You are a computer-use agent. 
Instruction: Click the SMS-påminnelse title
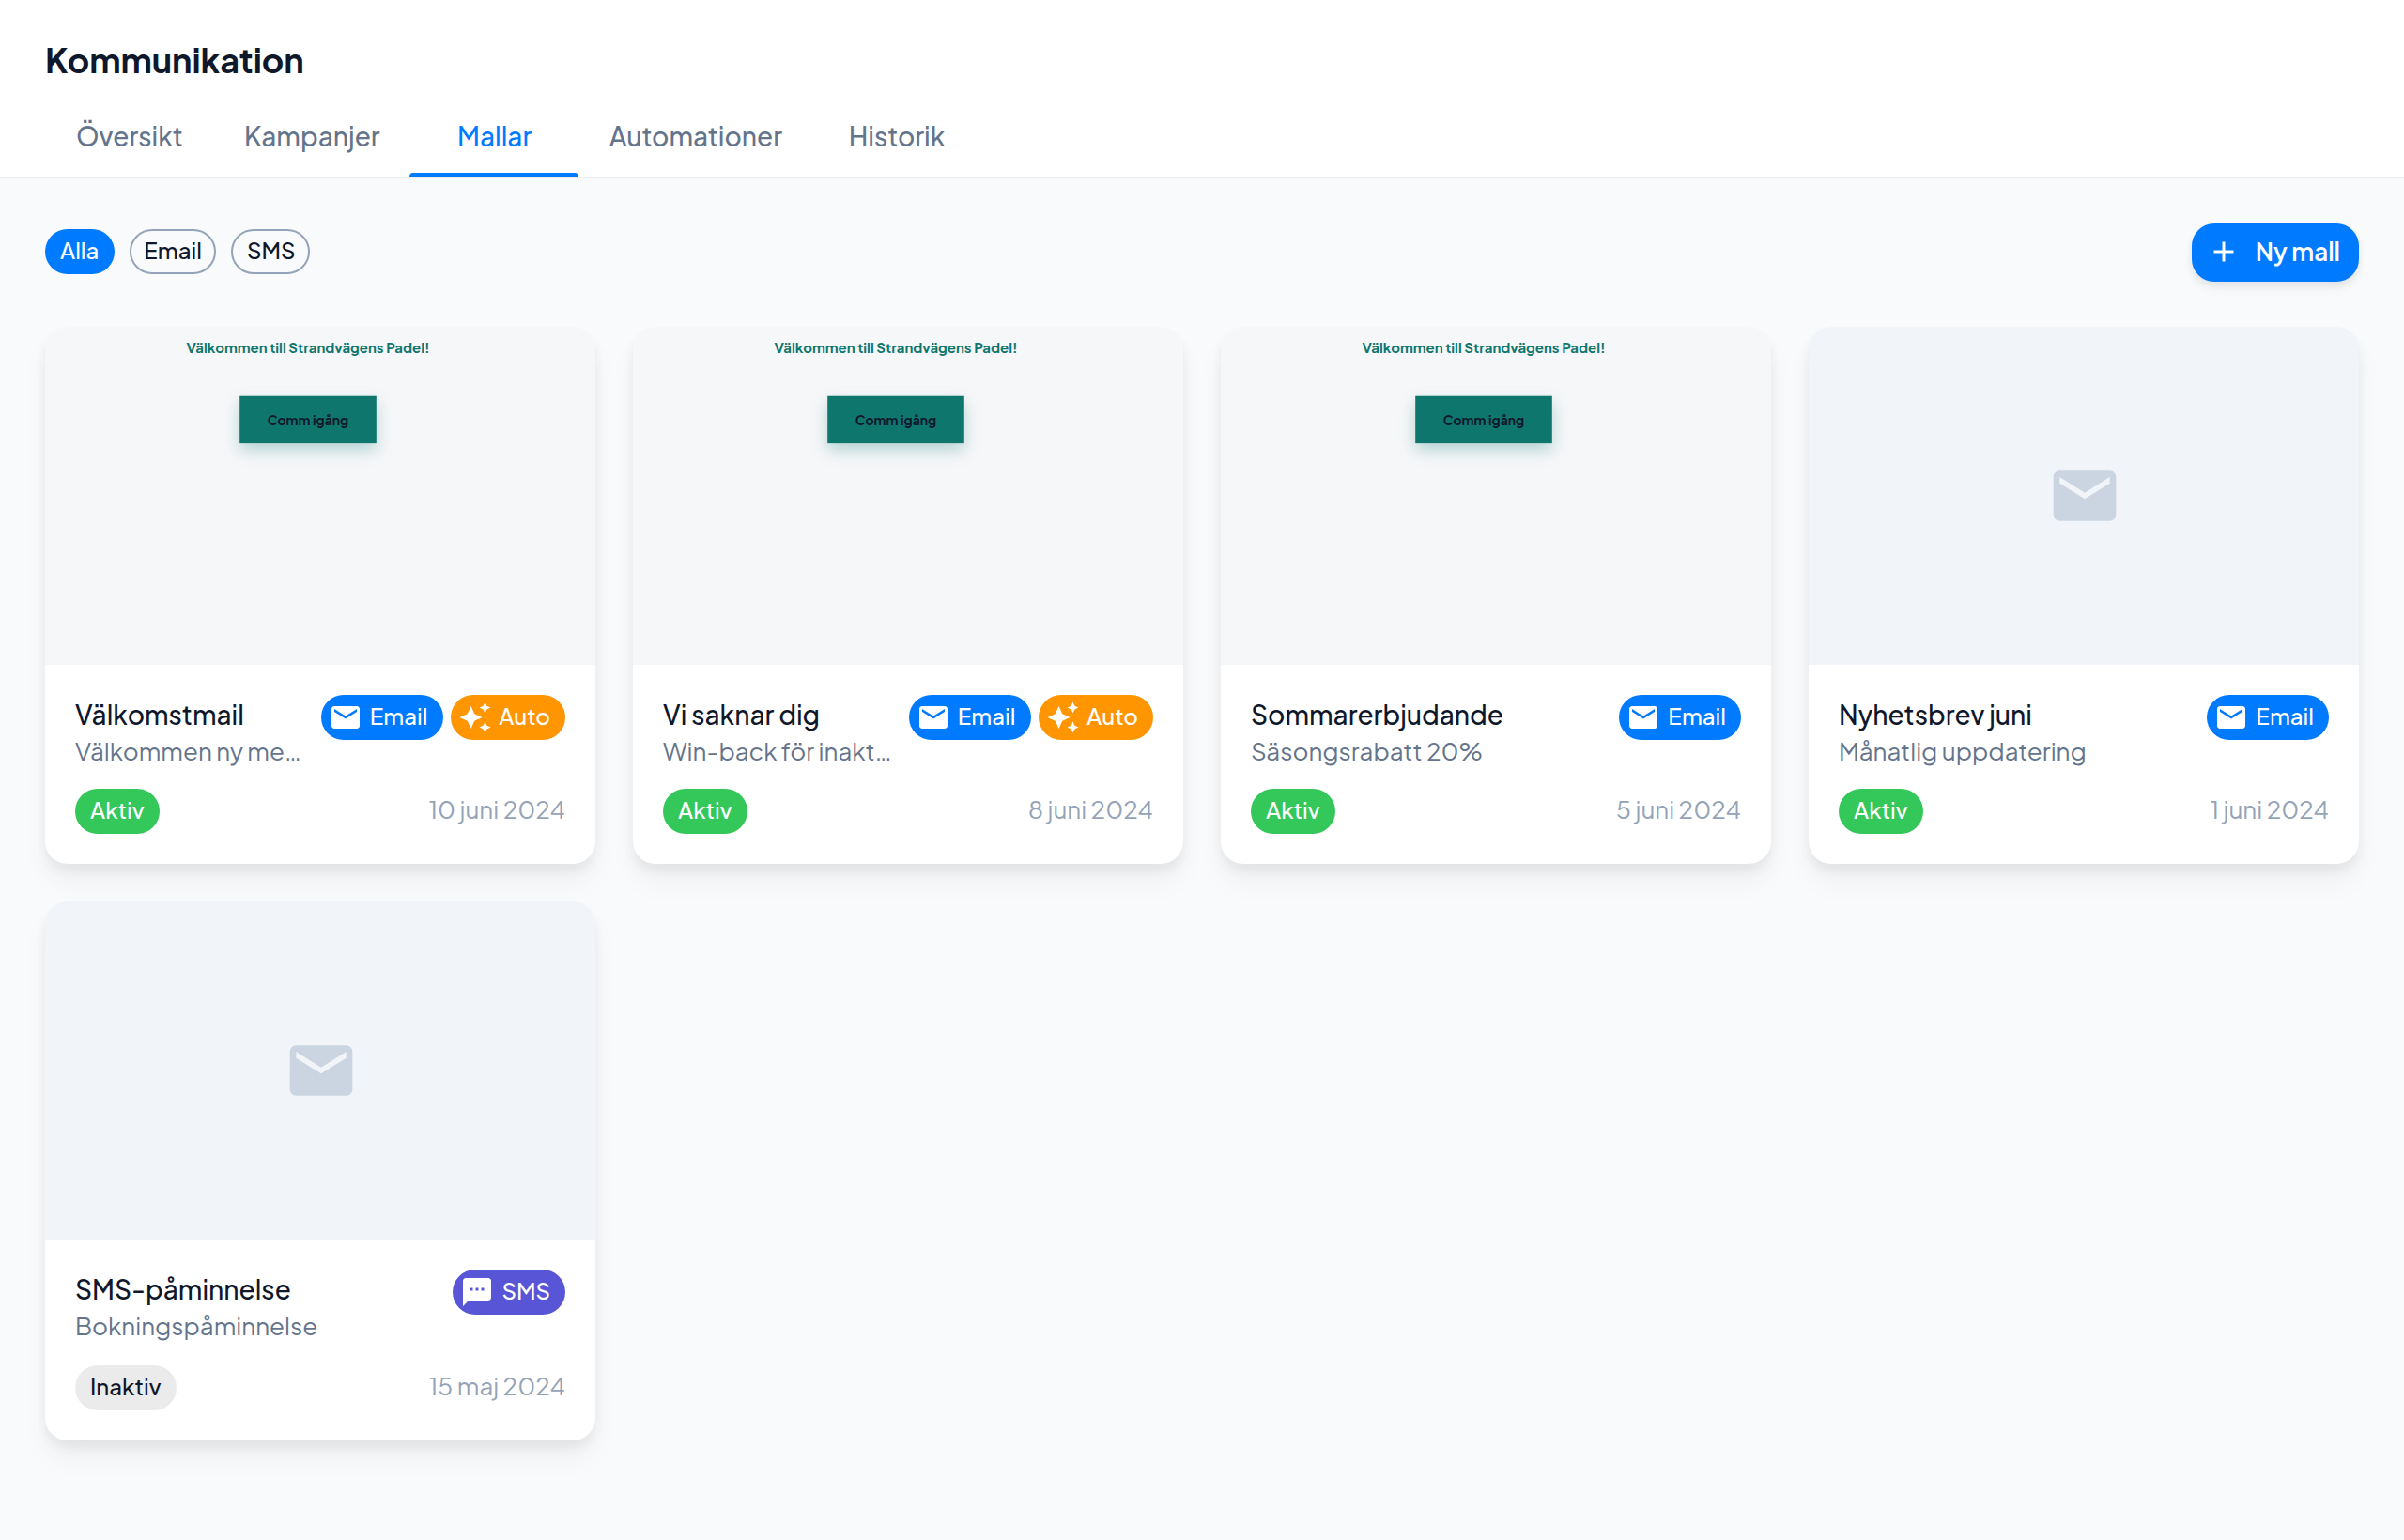tap(183, 1290)
